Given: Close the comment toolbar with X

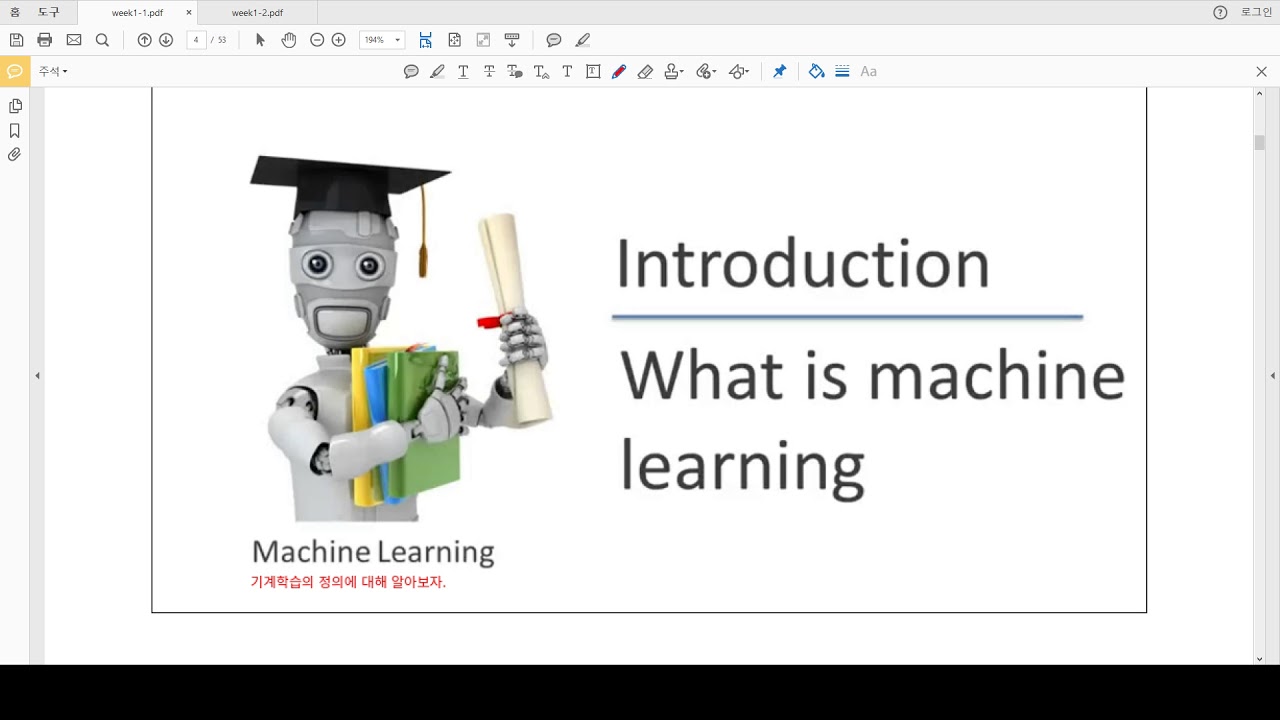Looking at the screenshot, I should tap(1261, 71).
